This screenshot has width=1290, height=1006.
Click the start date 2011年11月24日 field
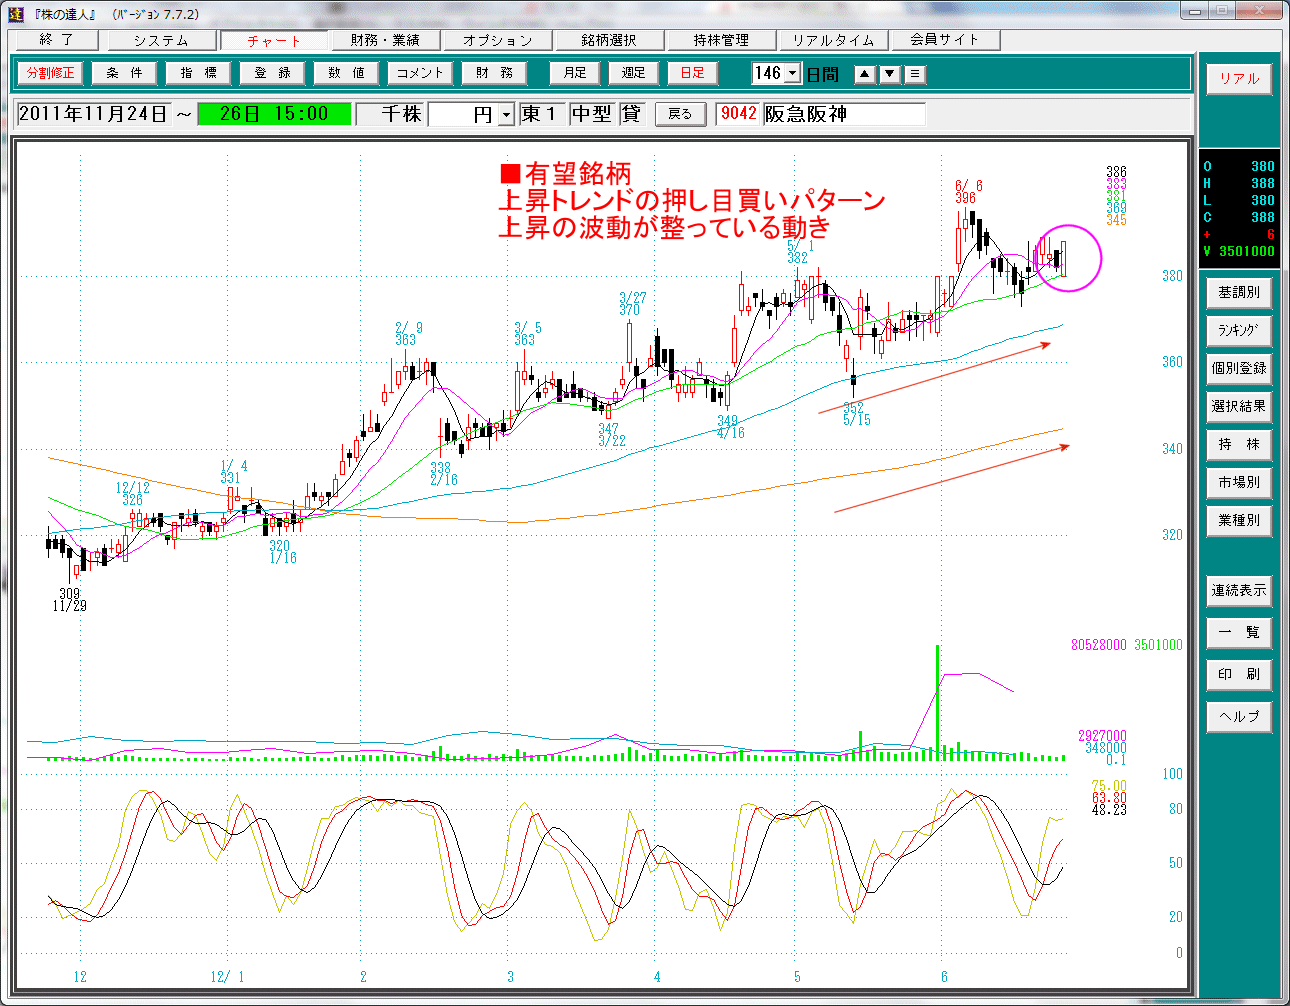click(x=94, y=114)
